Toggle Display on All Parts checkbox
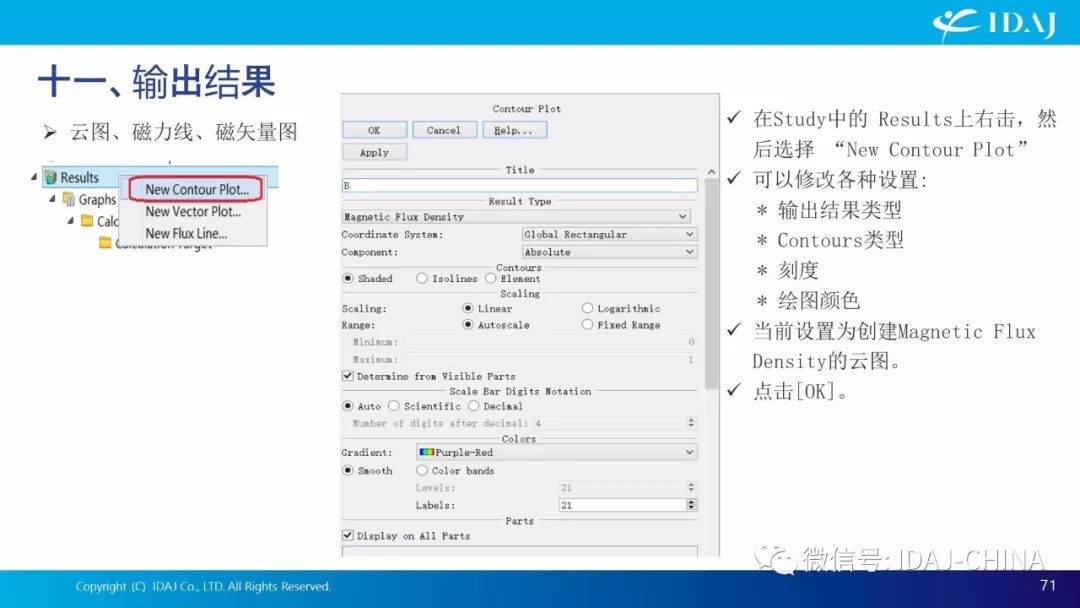1080x608 pixels. [348, 535]
